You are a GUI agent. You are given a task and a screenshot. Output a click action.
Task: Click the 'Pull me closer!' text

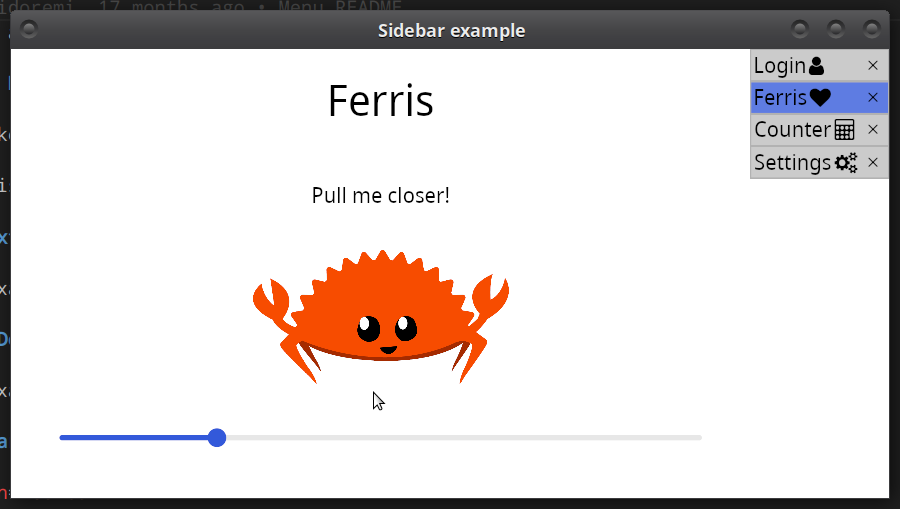click(x=381, y=196)
